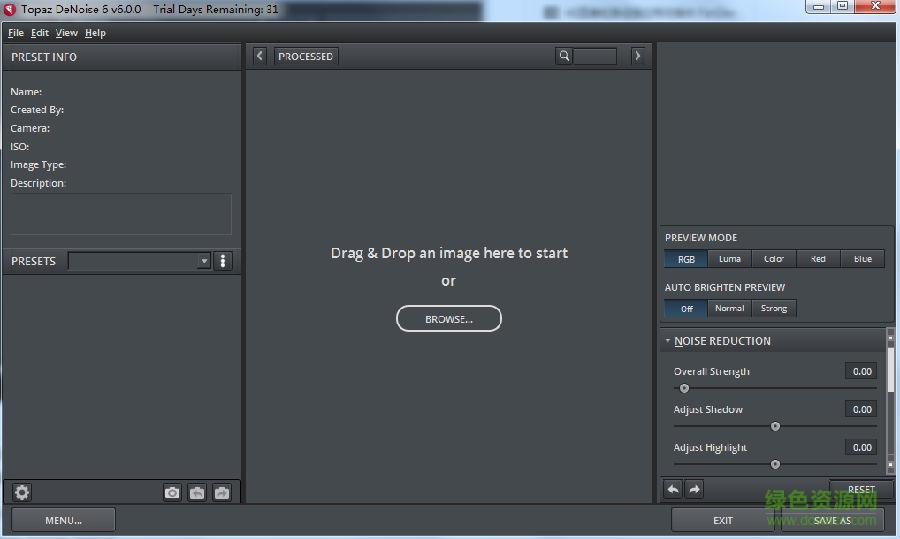Click the RESET button

point(861,489)
